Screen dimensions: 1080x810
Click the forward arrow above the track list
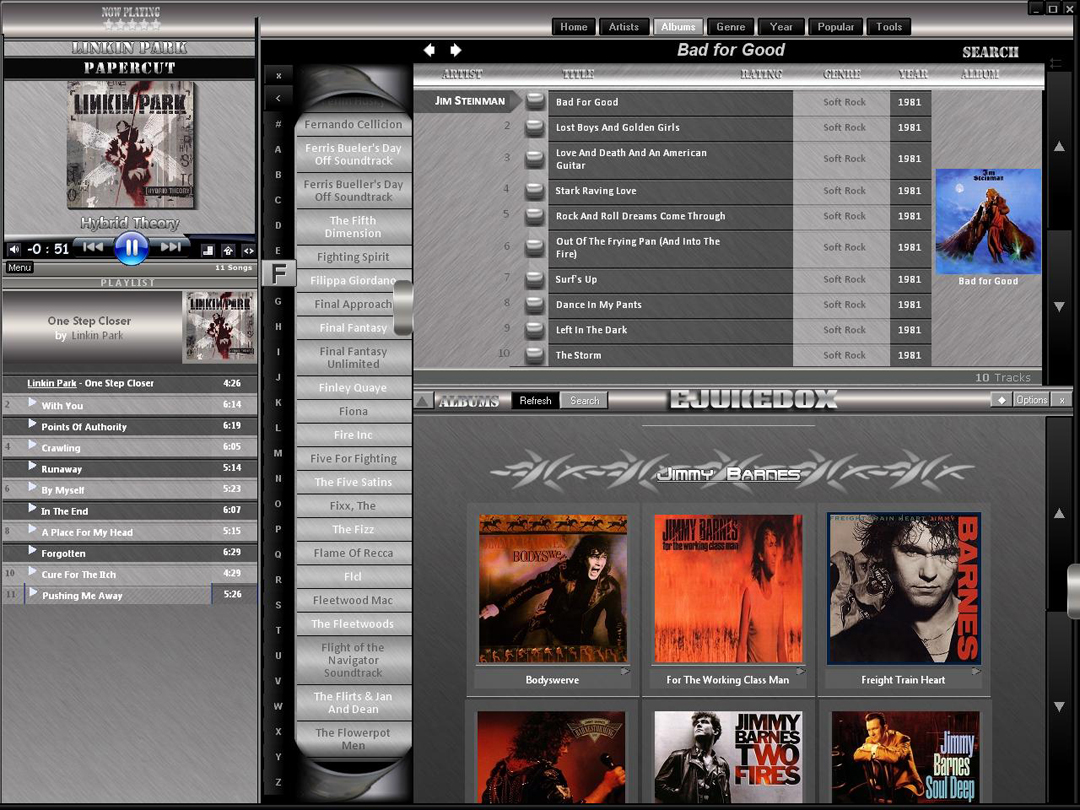point(456,50)
